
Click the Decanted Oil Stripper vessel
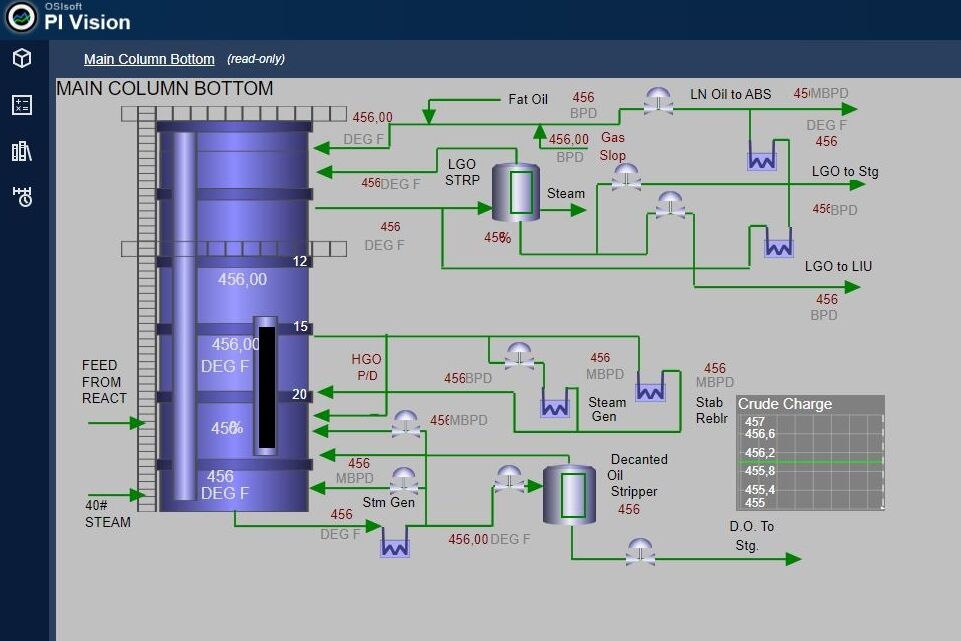569,494
